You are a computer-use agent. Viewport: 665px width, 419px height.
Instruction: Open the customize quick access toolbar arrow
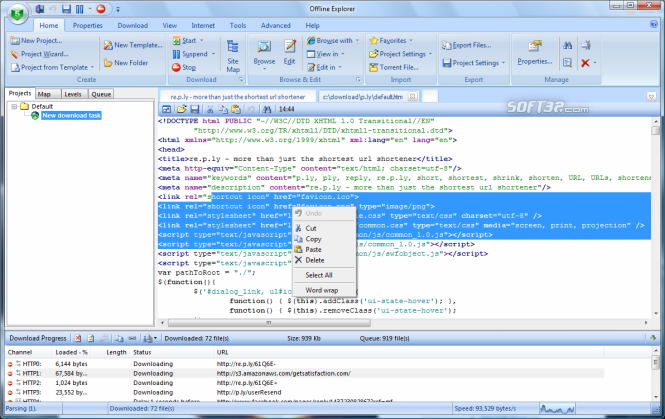tap(117, 9)
